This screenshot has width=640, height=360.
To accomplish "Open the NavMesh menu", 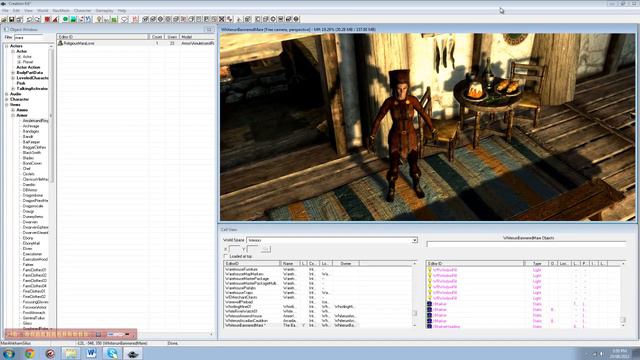I will (x=61, y=11).
